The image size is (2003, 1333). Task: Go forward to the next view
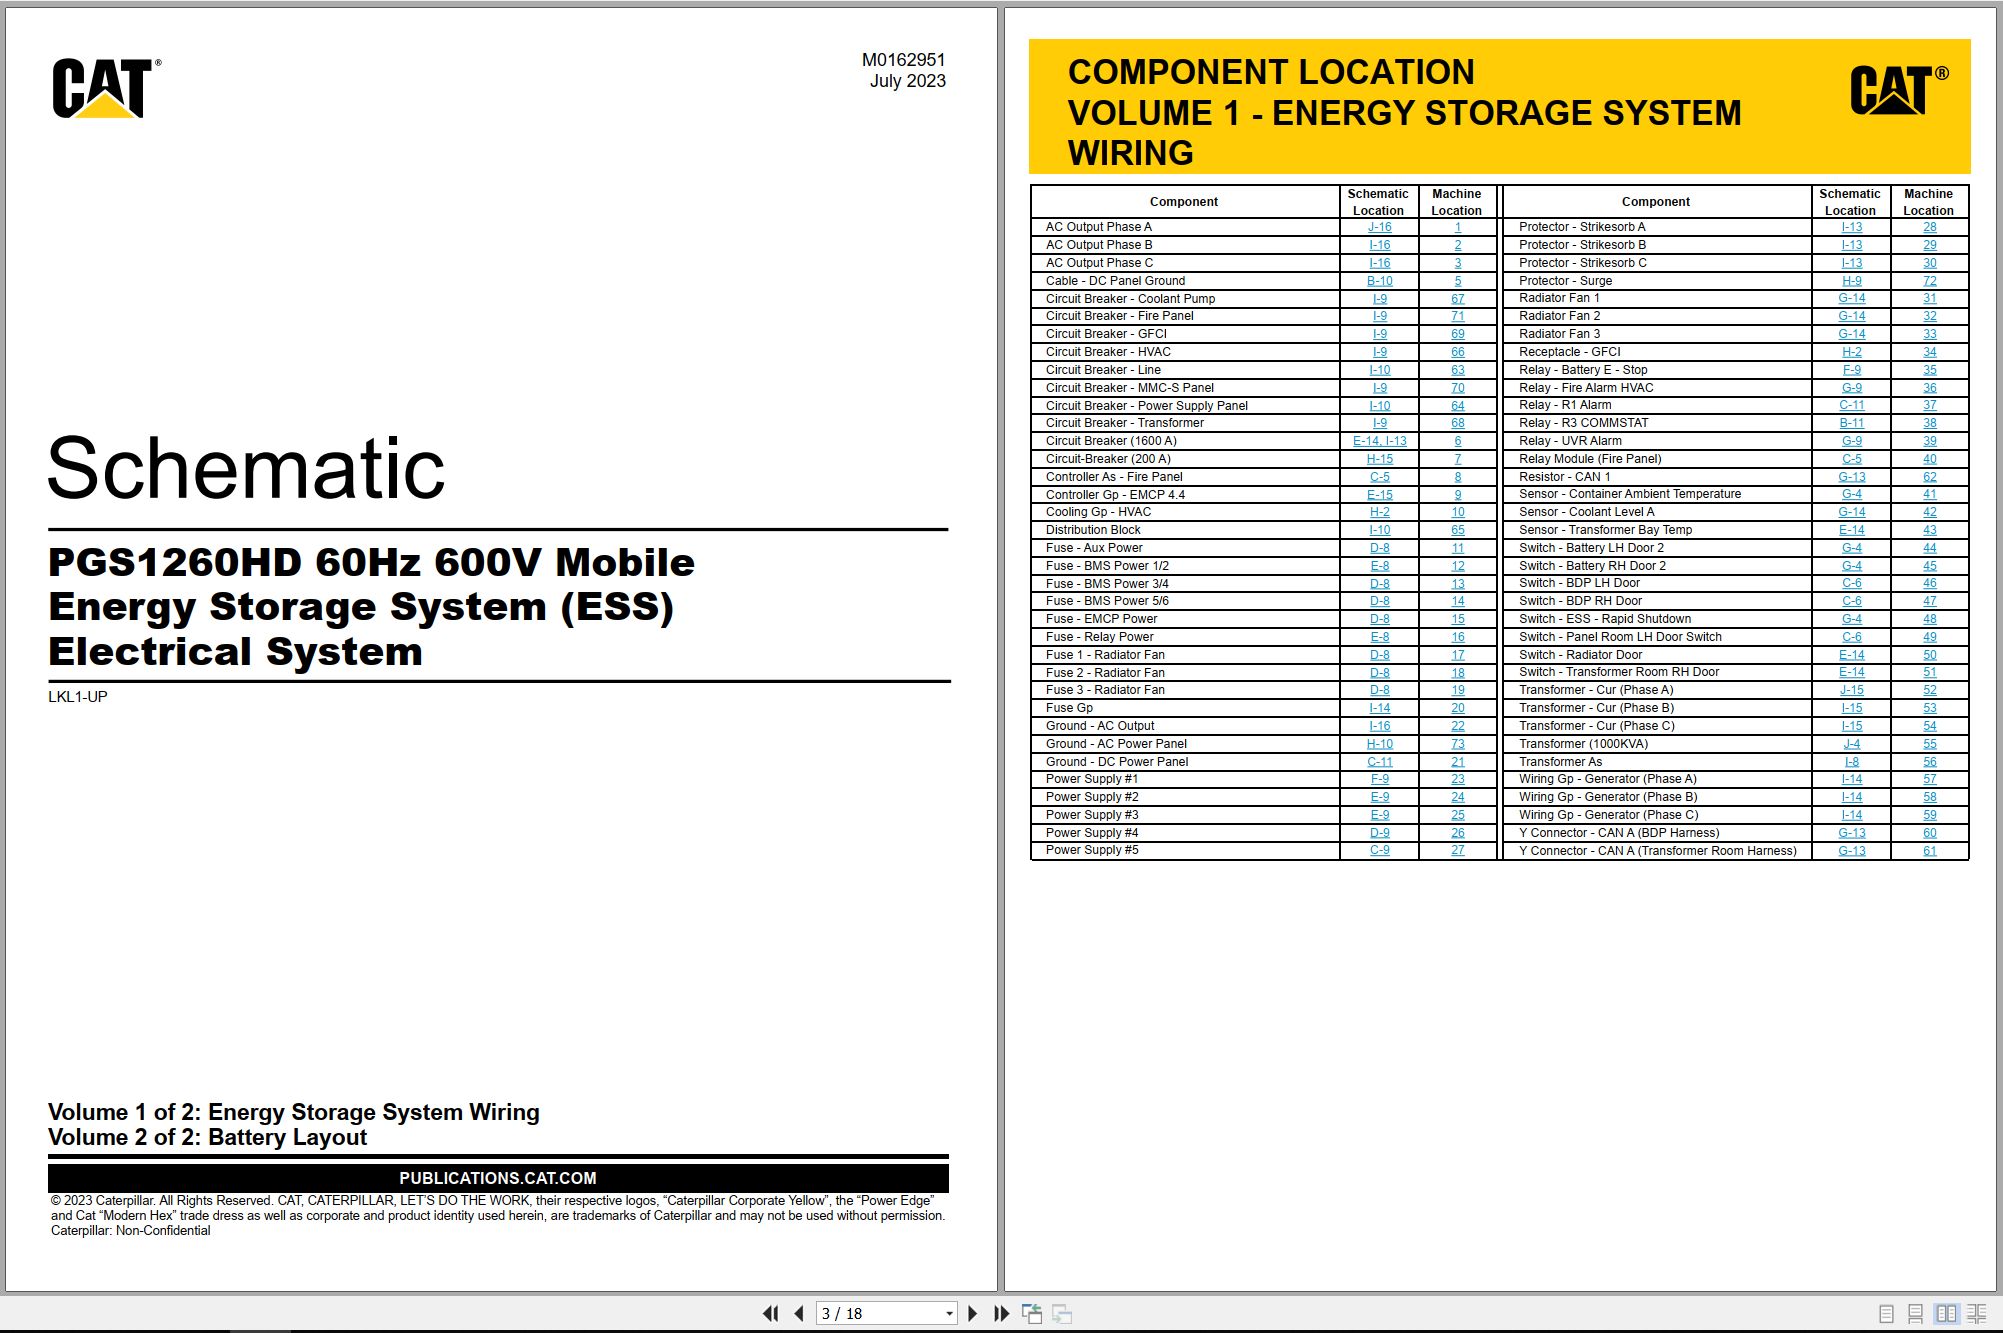[1062, 1313]
